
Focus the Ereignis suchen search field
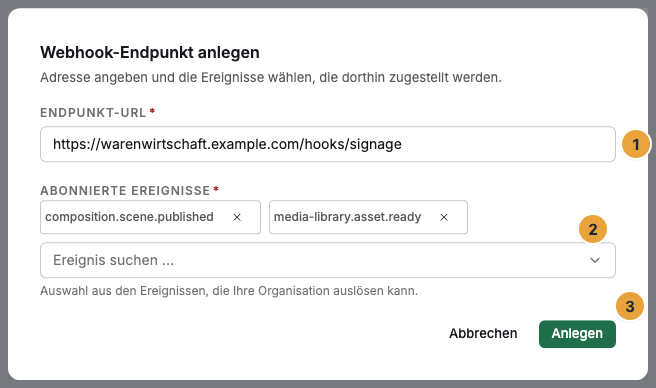328,260
